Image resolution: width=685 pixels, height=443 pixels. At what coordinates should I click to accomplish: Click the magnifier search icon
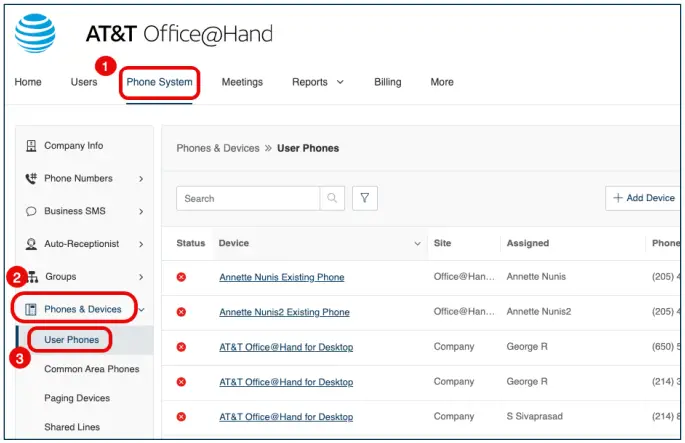tap(332, 198)
